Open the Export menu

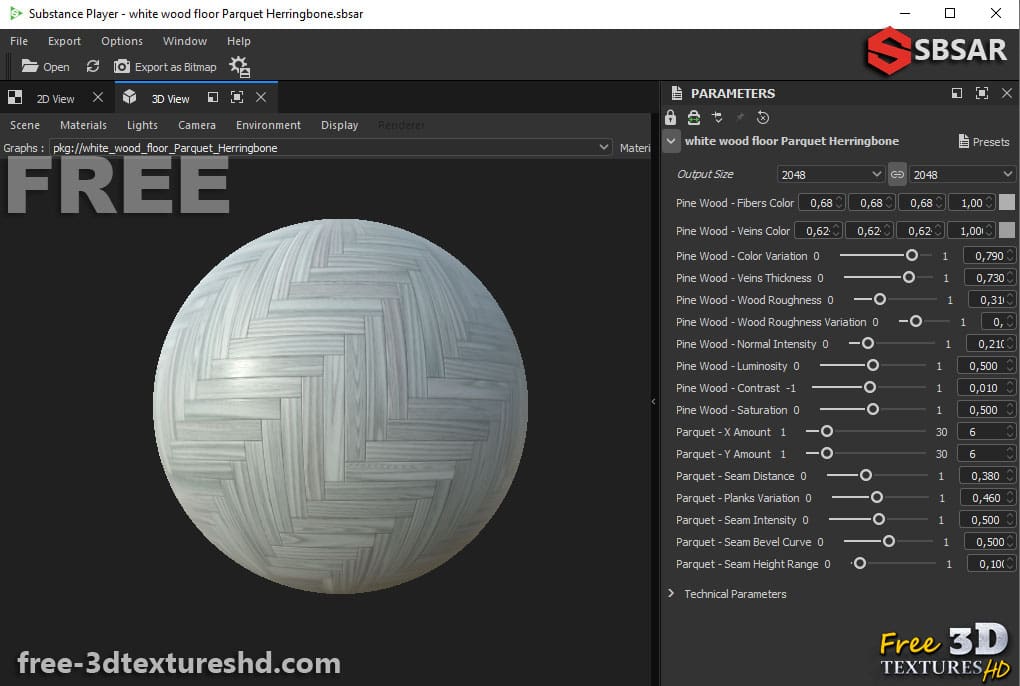pos(64,41)
